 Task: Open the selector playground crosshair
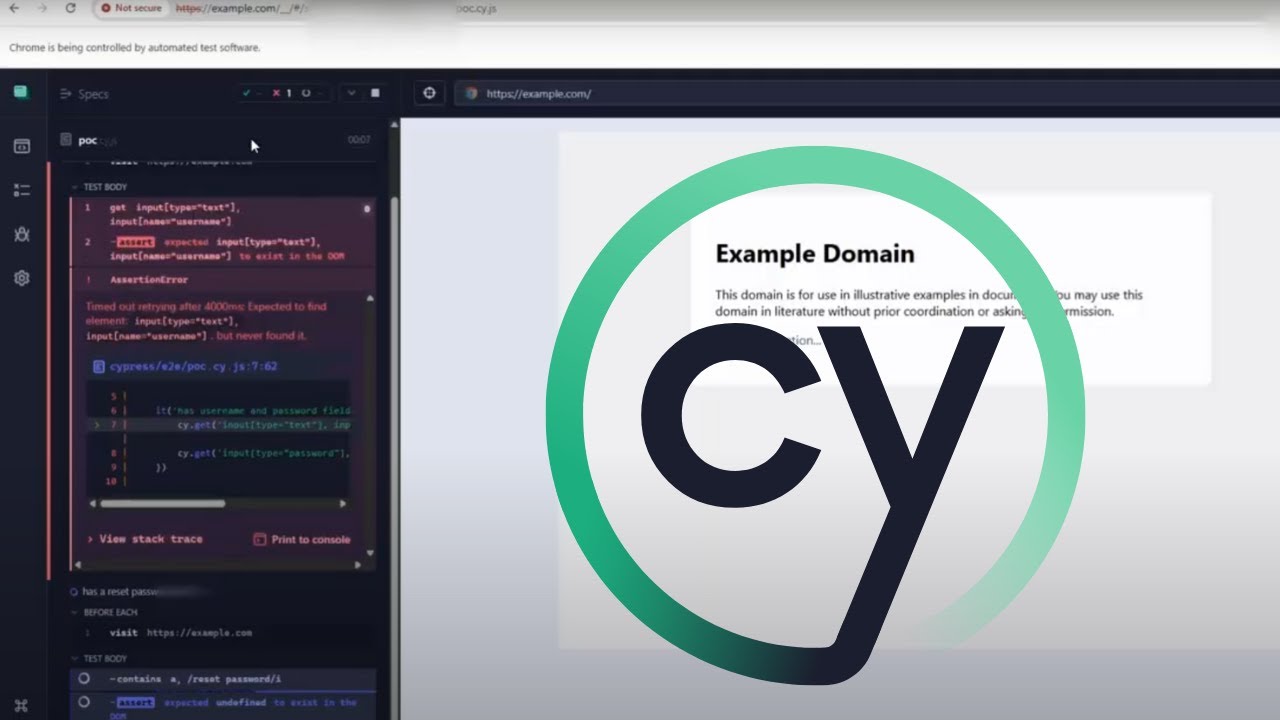click(430, 93)
